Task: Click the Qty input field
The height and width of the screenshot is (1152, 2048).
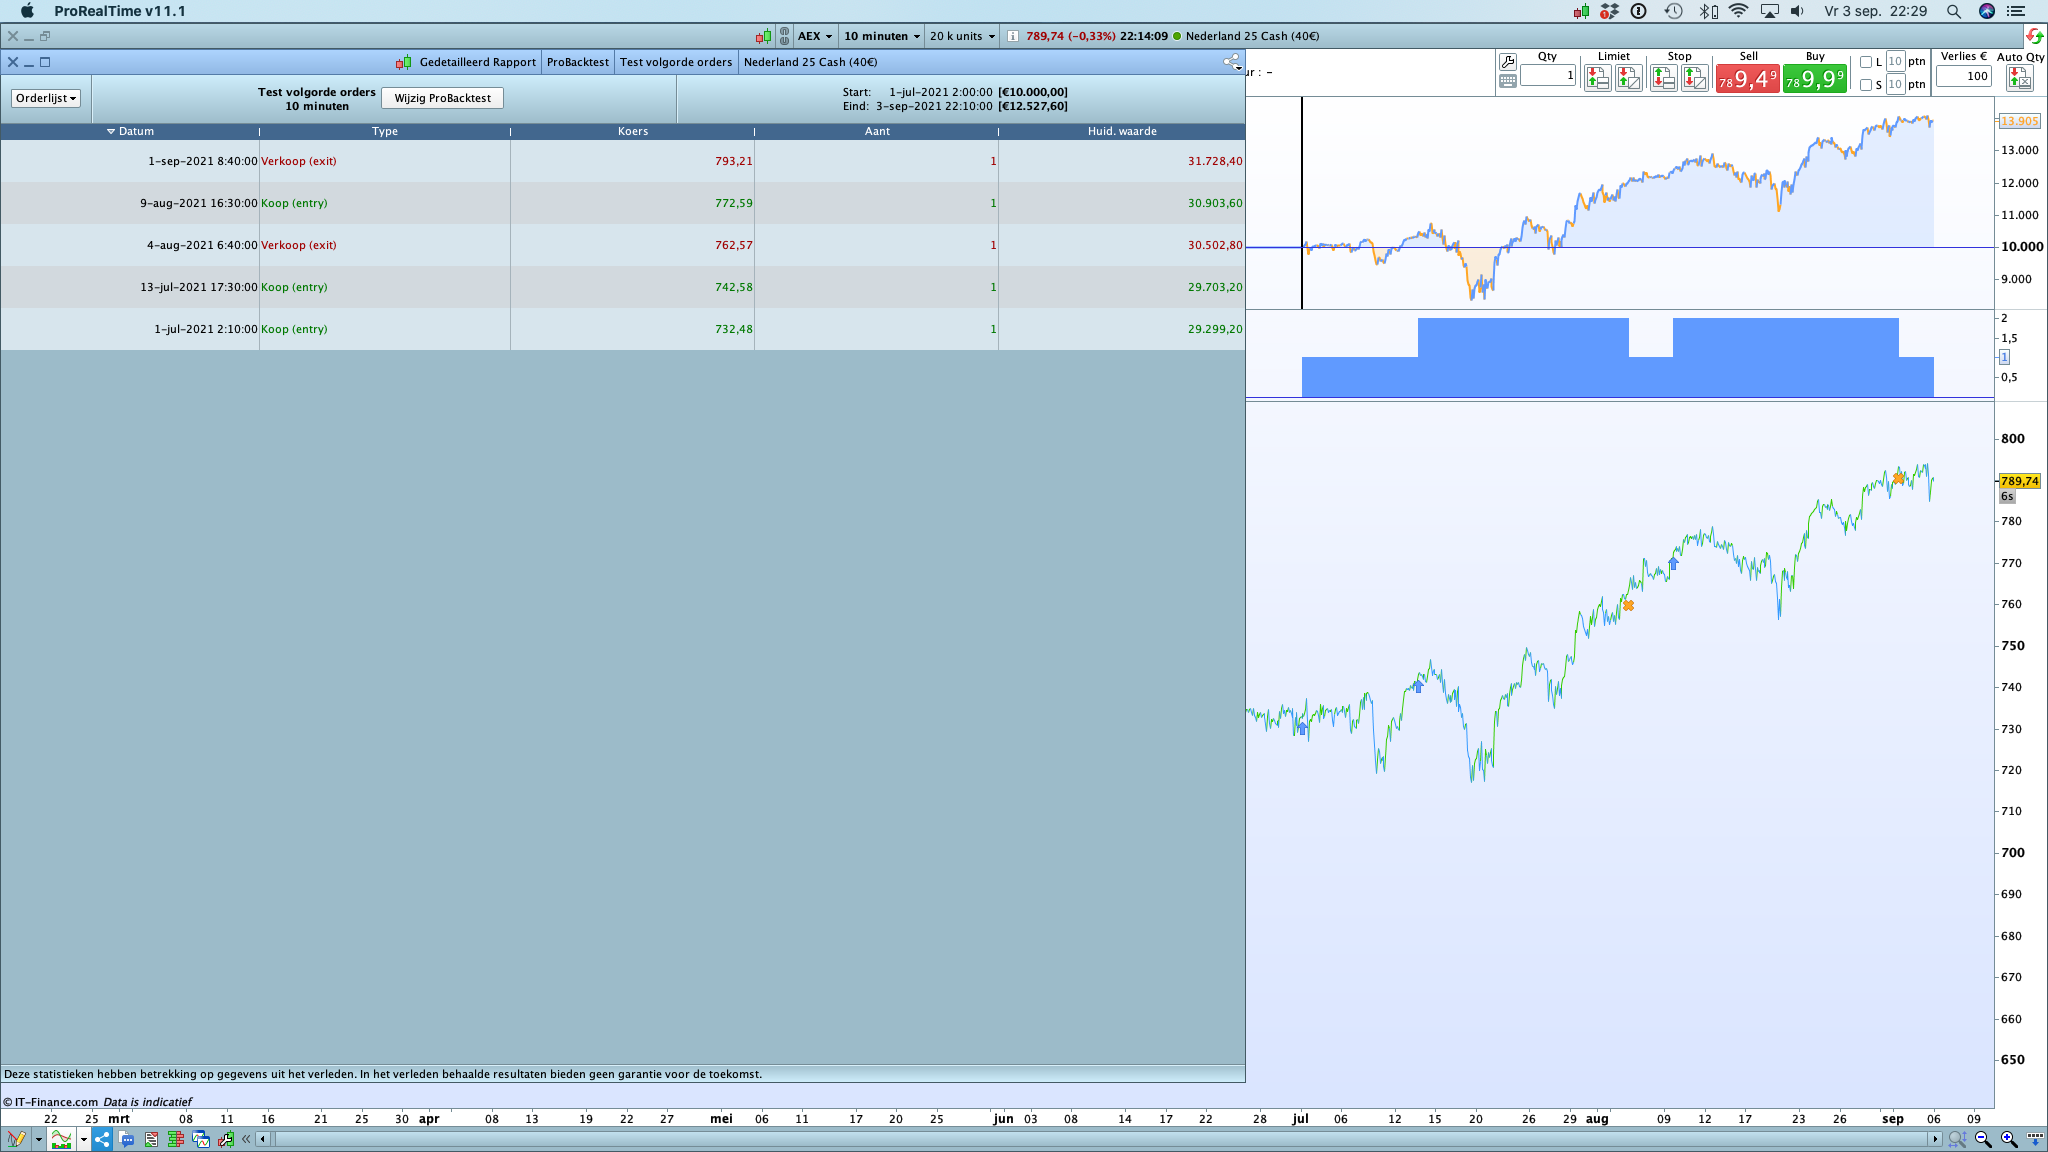Action: [x=1547, y=76]
